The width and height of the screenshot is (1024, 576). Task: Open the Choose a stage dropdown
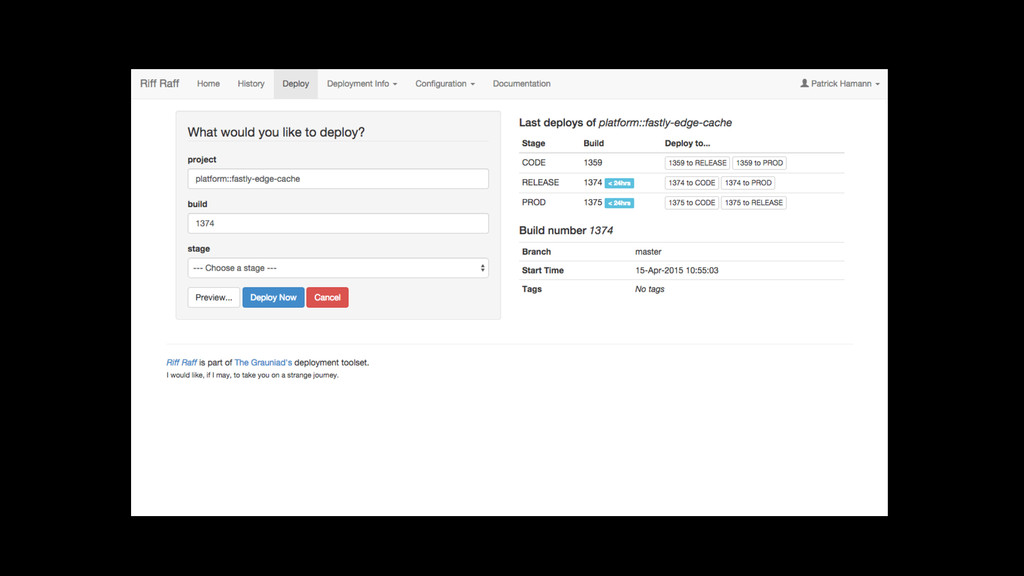pos(338,268)
